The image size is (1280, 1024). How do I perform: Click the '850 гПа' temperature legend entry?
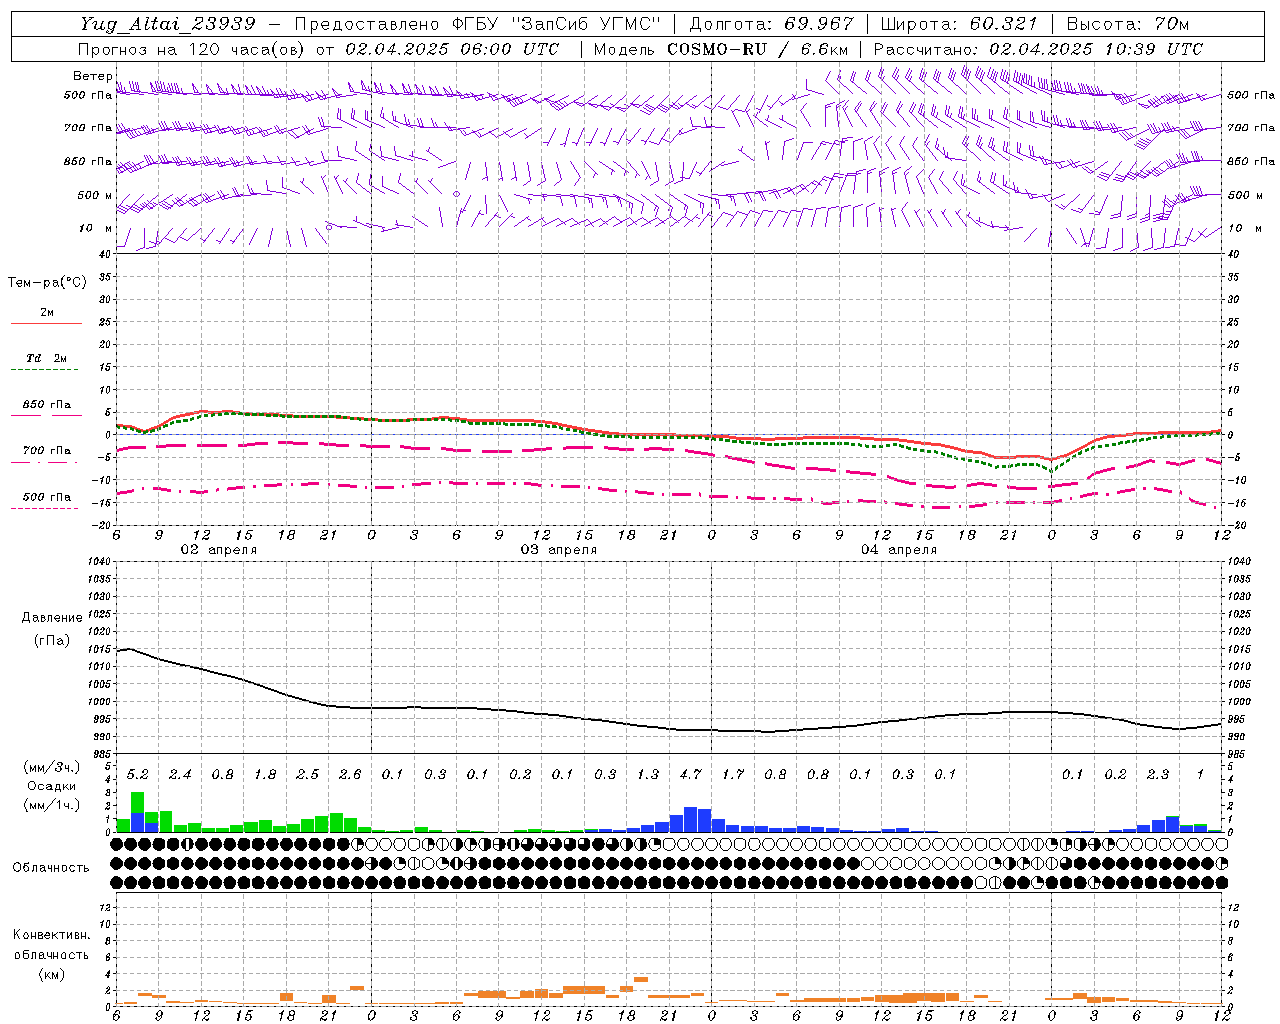pos(47,405)
